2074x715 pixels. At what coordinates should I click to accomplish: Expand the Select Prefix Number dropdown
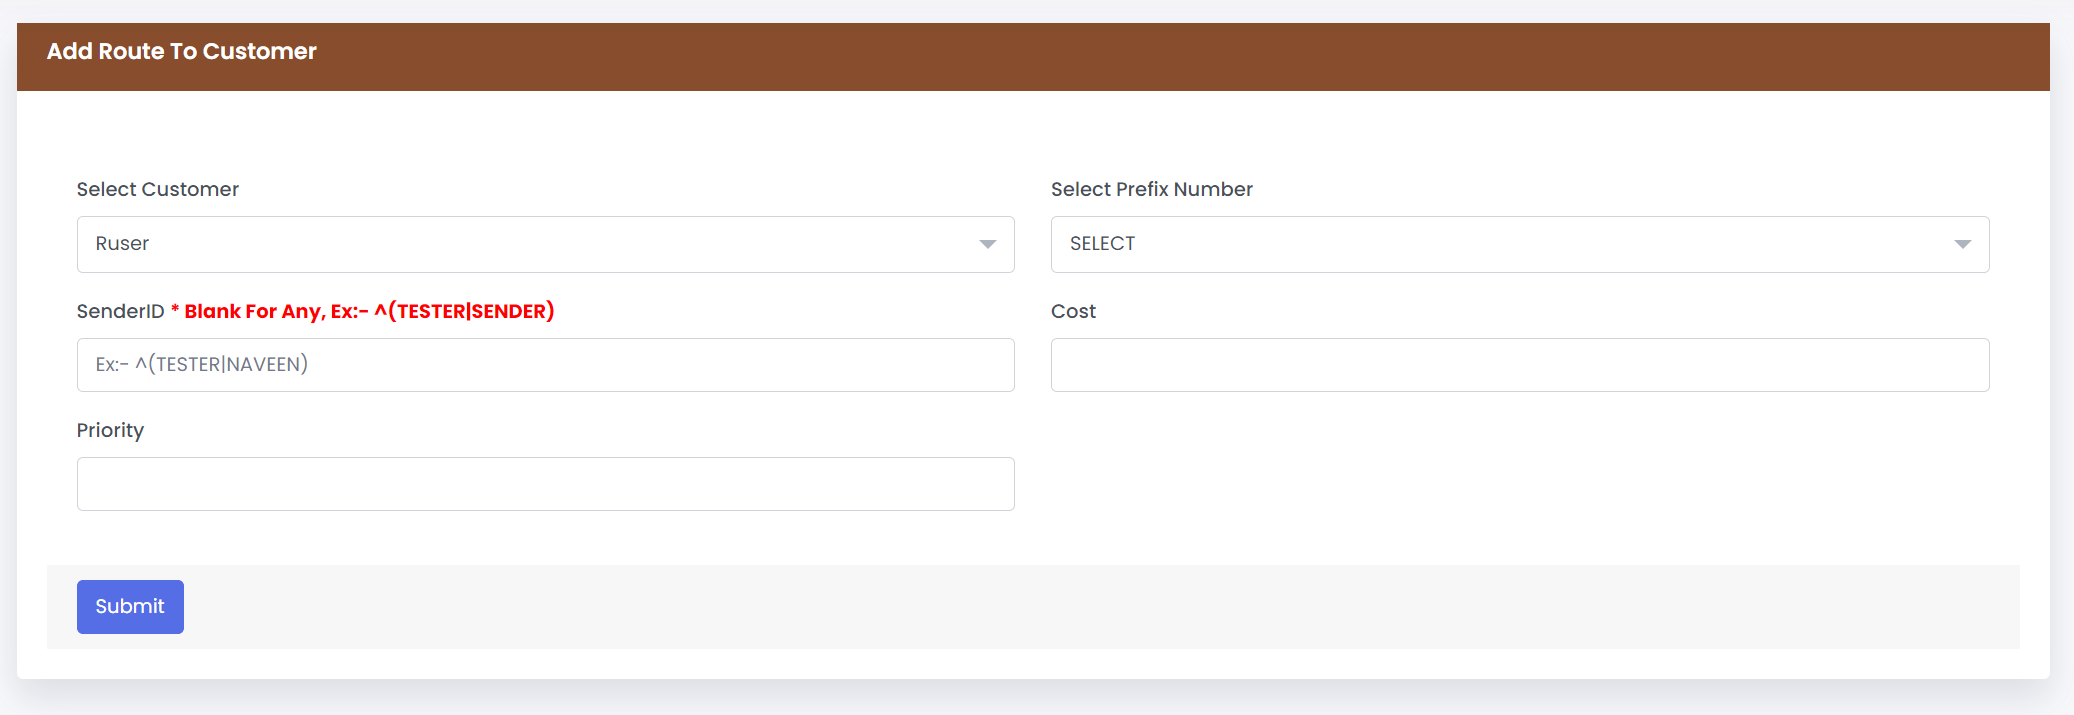(x=1520, y=244)
